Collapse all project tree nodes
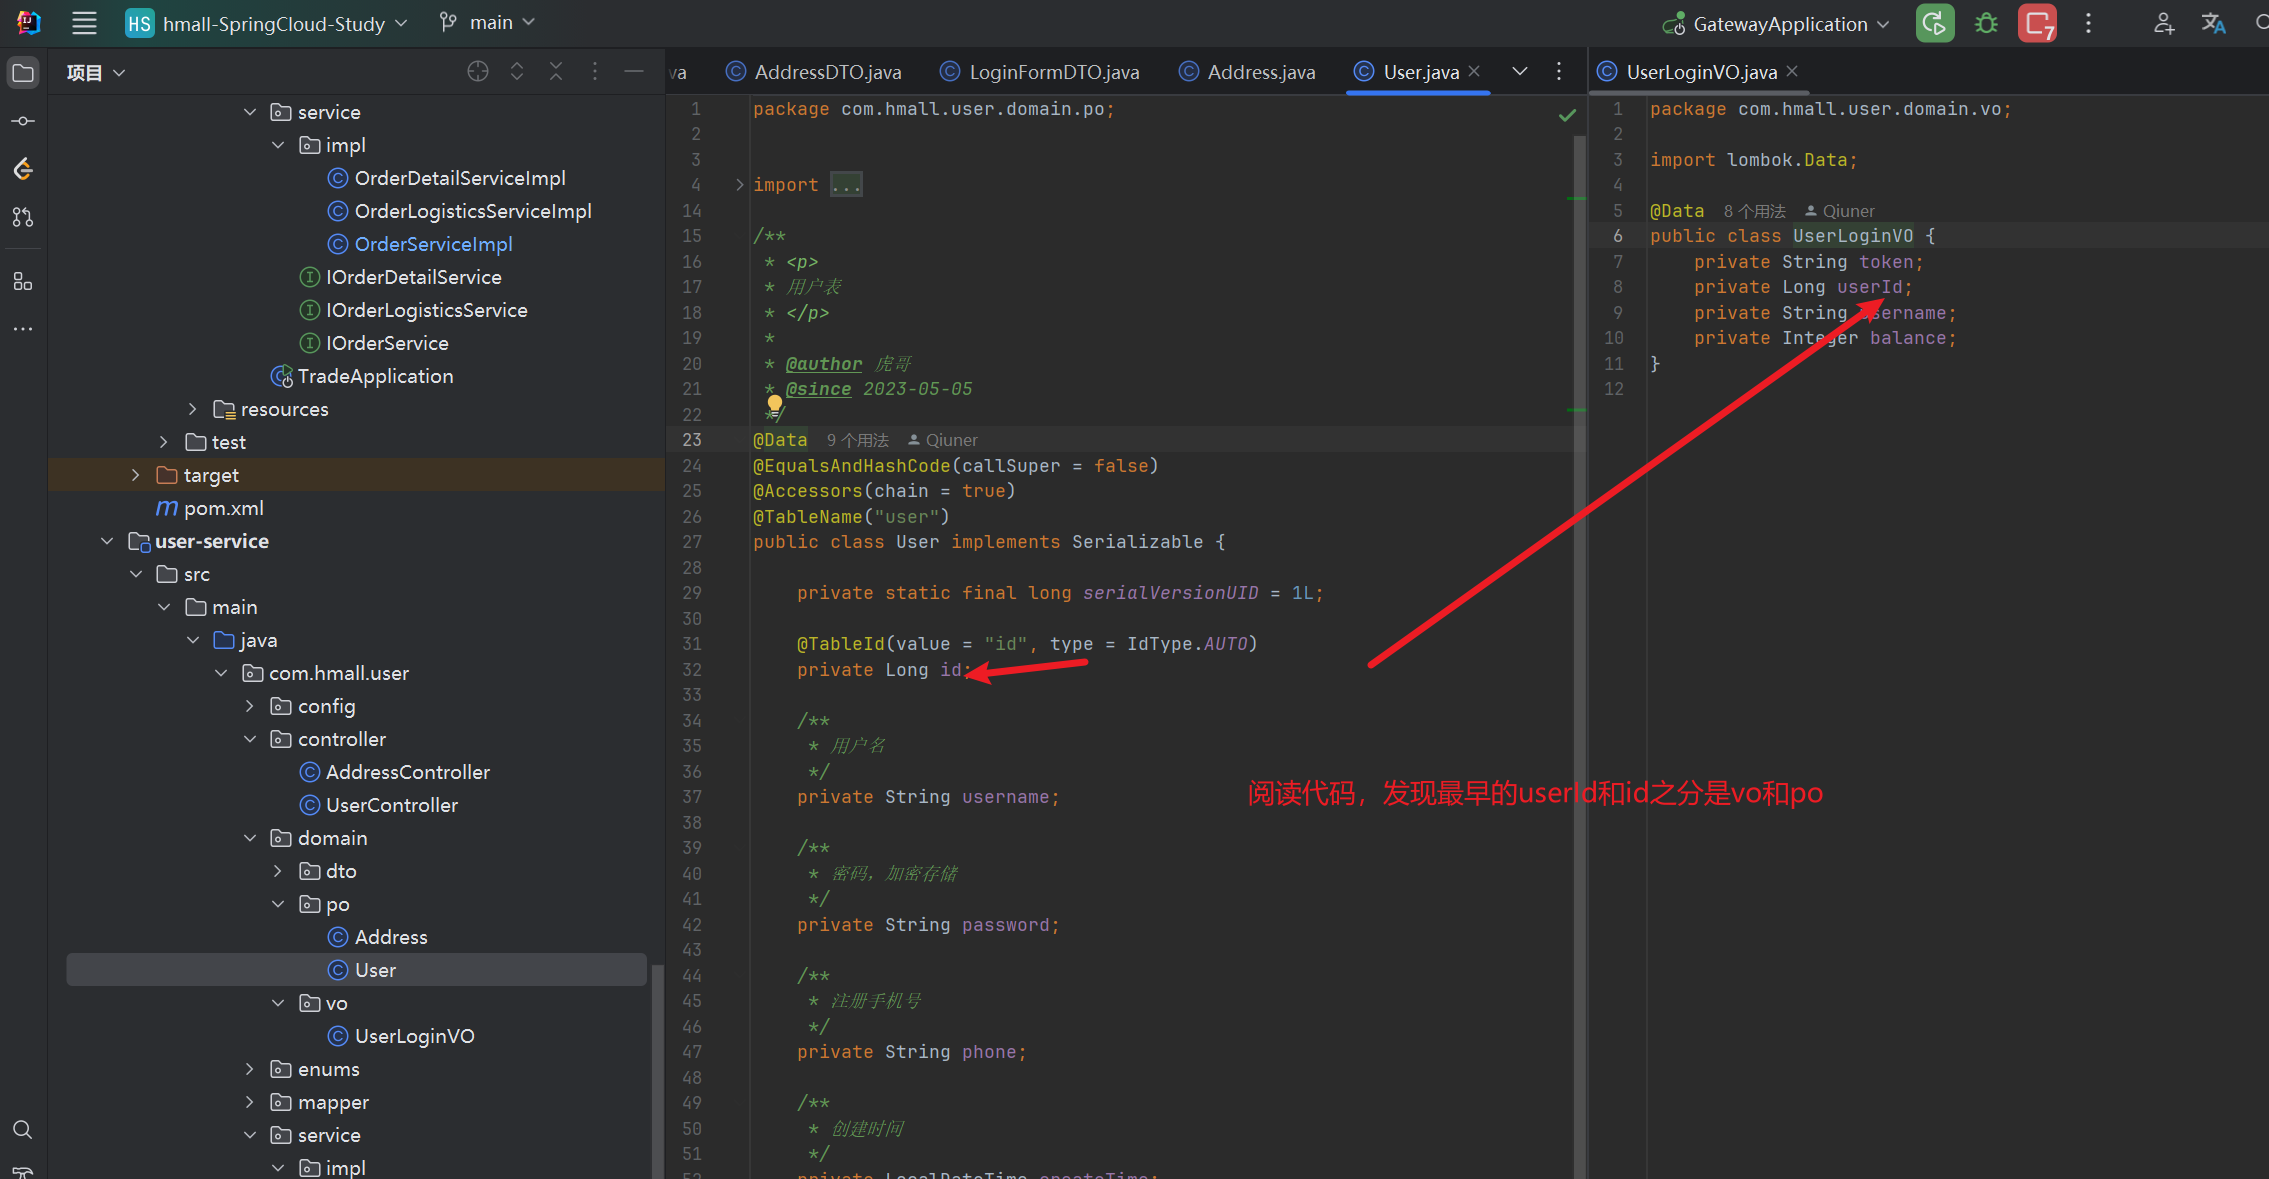 [x=556, y=72]
